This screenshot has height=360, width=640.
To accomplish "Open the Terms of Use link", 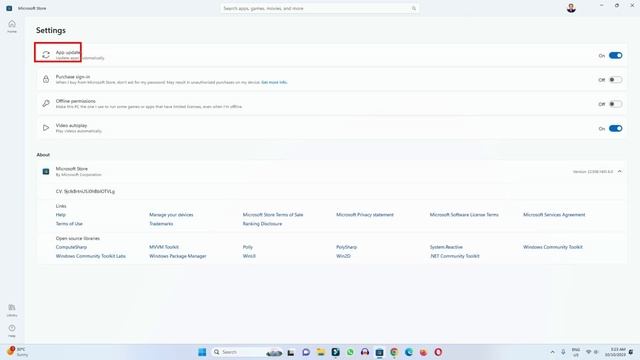I will 69,224.
